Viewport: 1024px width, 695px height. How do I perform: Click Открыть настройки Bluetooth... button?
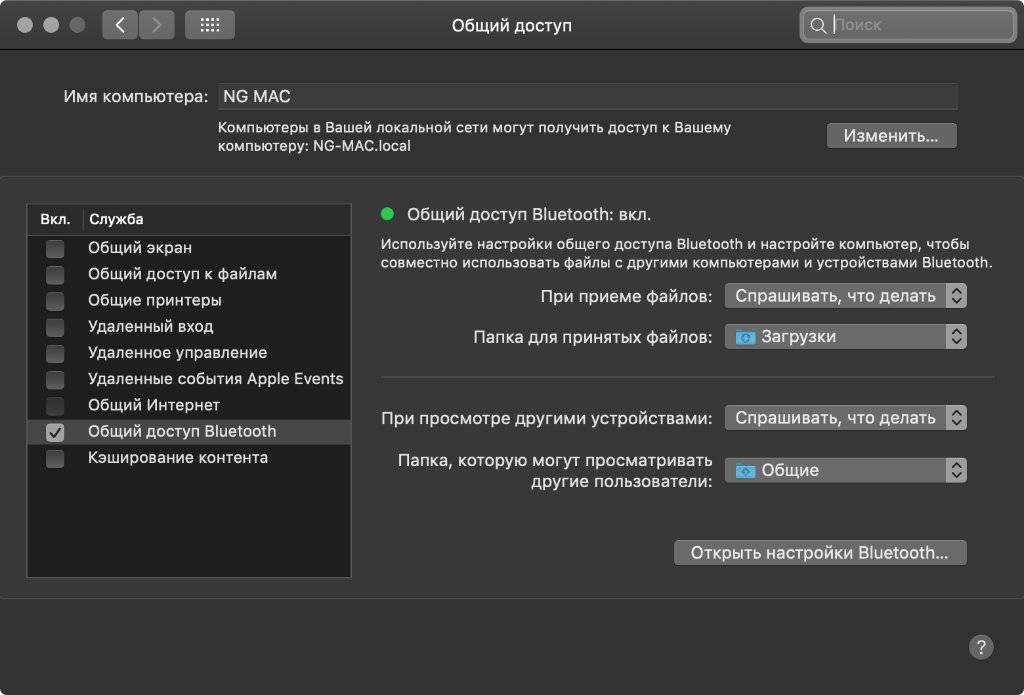820,553
